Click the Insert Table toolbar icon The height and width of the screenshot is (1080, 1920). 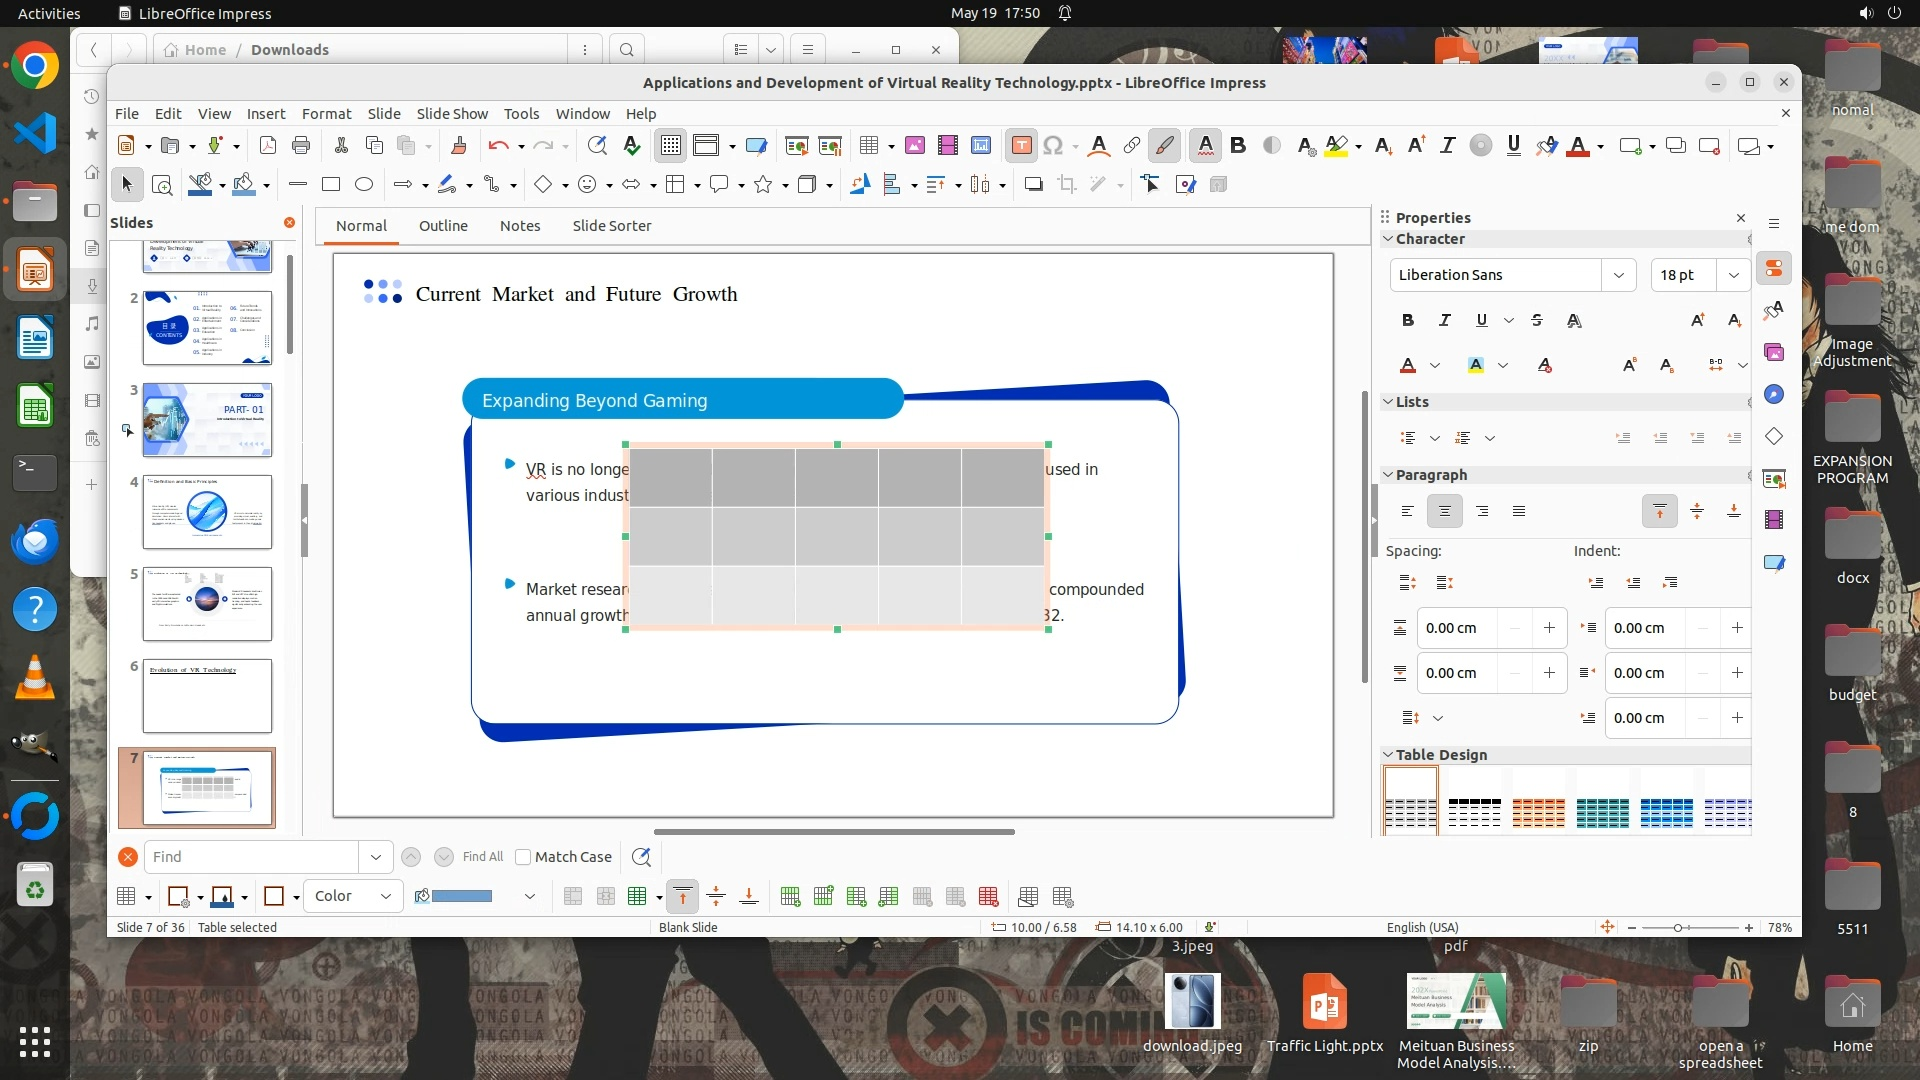(868, 146)
